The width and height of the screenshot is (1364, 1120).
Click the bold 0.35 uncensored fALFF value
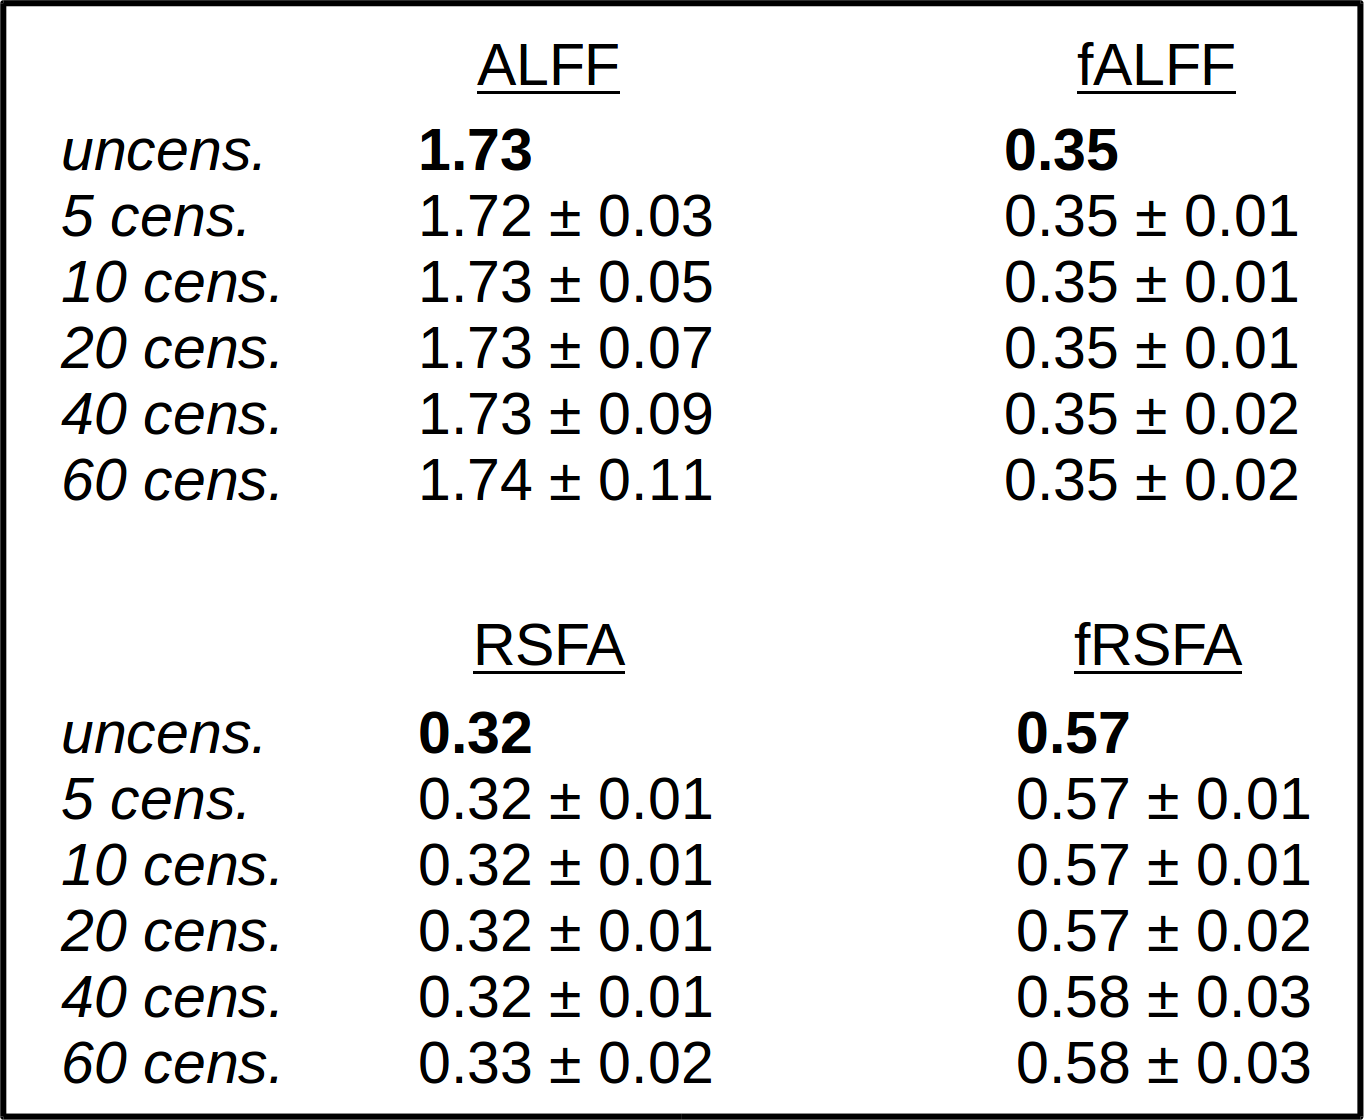coord(1061,151)
